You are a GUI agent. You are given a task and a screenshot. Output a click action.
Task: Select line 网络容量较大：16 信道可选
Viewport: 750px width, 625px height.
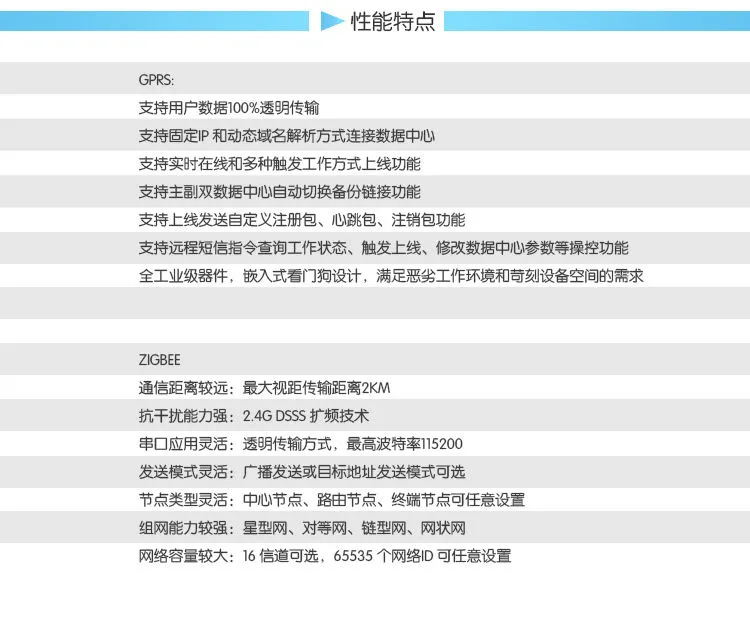click(x=325, y=556)
